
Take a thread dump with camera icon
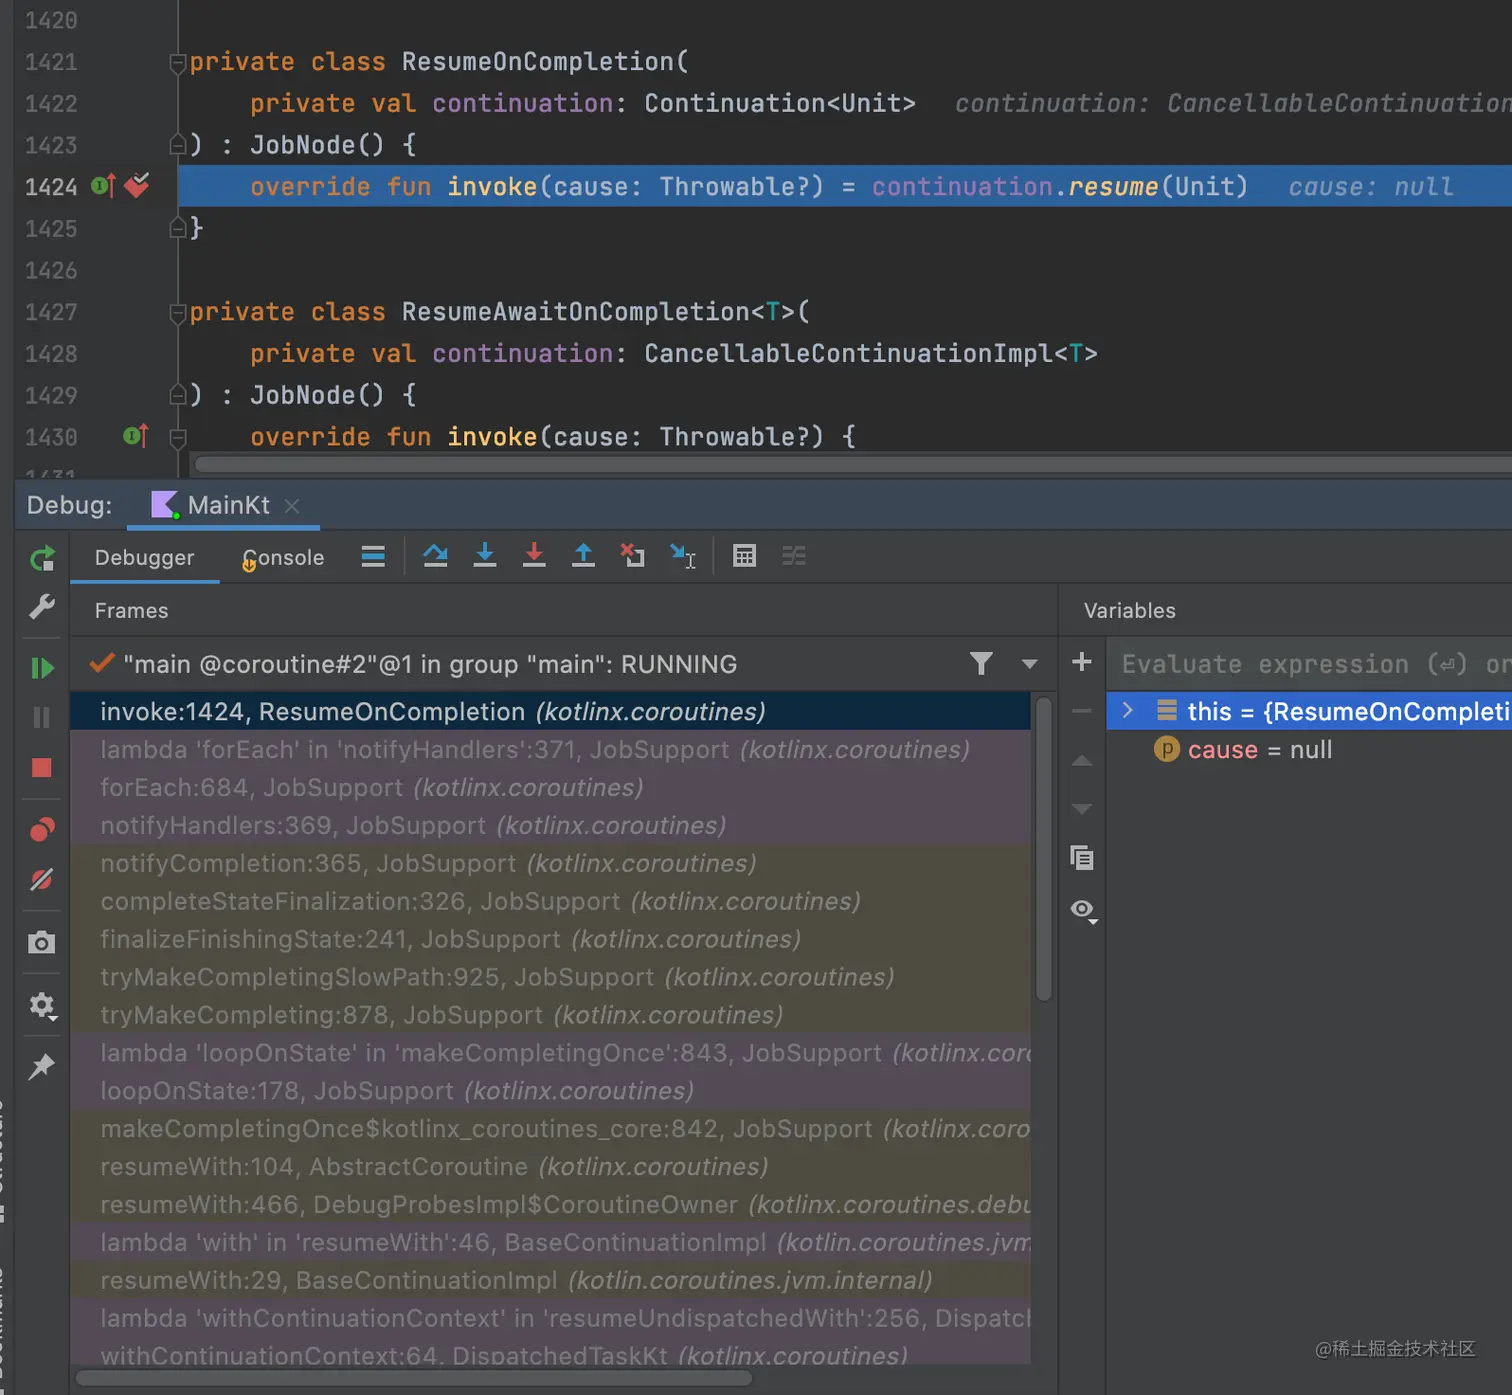(42, 943)
